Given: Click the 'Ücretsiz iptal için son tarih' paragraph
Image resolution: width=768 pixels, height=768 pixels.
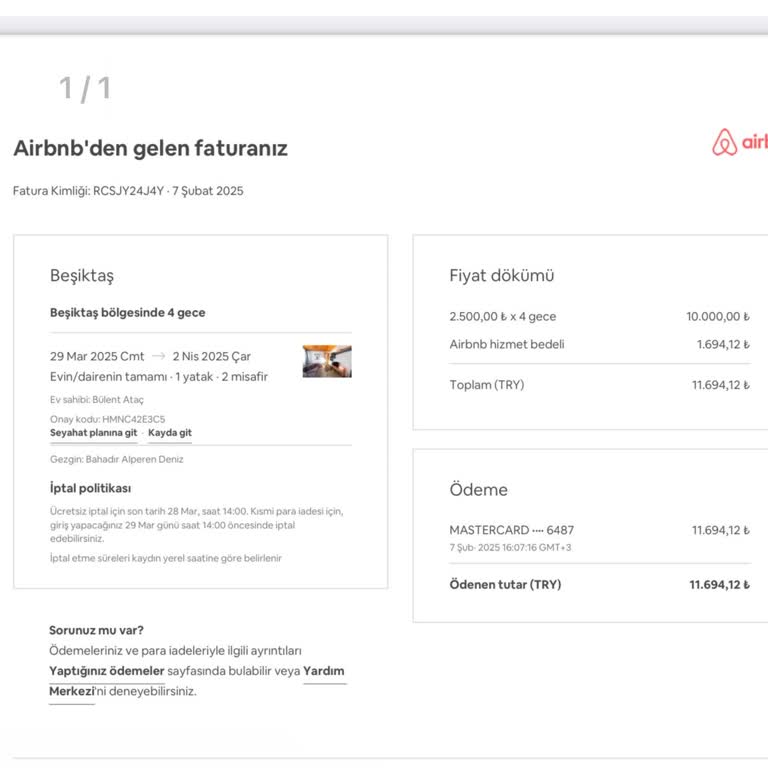Looking at the screenshot, I should tap(196, 525).
